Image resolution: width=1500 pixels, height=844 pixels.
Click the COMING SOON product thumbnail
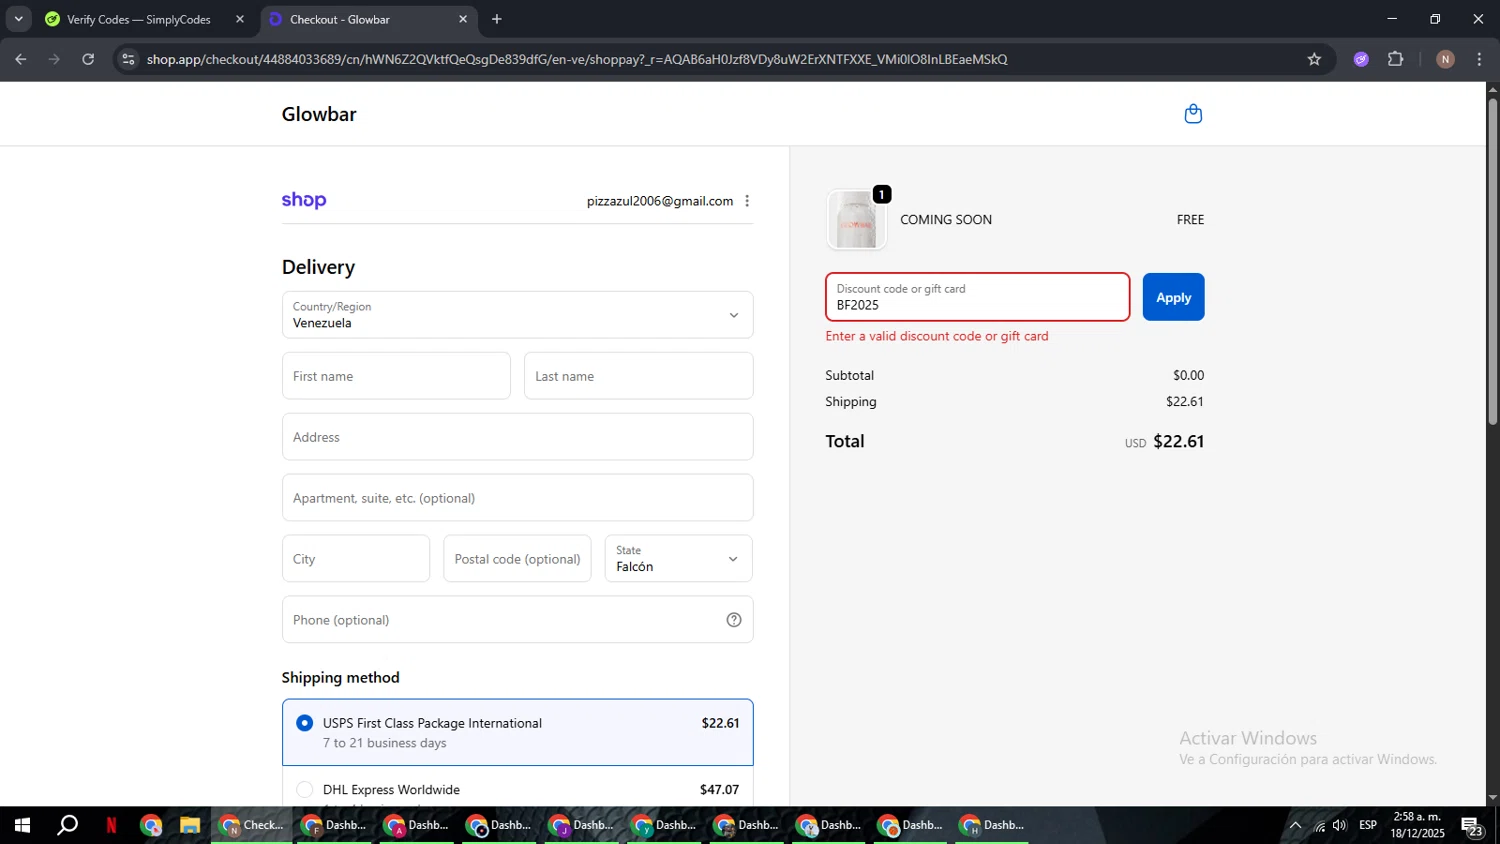click(x=856, y=219)
